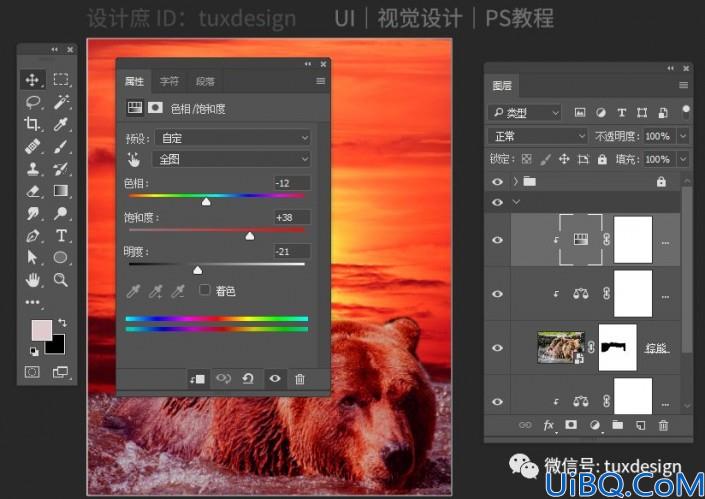Select the History Brush tool
Screen dimensions: 705x499
click(x=61, y=169)
